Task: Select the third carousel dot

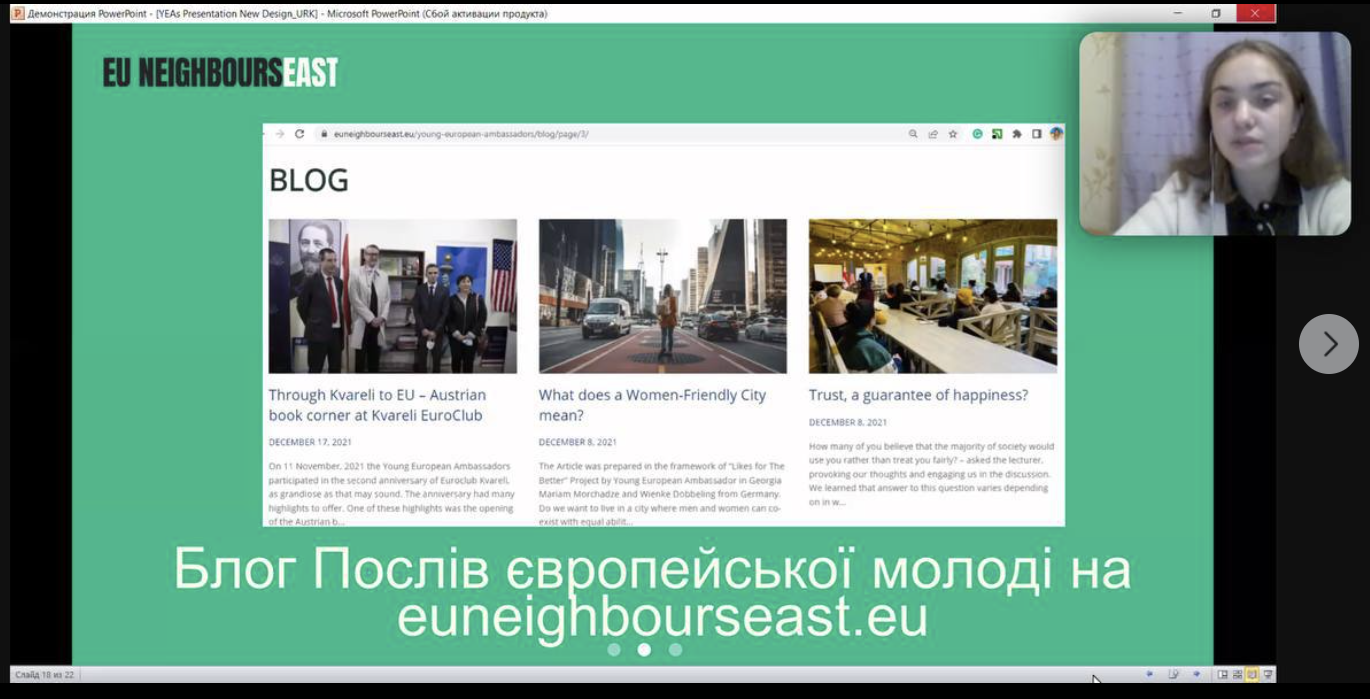Action: pos(675,649)
